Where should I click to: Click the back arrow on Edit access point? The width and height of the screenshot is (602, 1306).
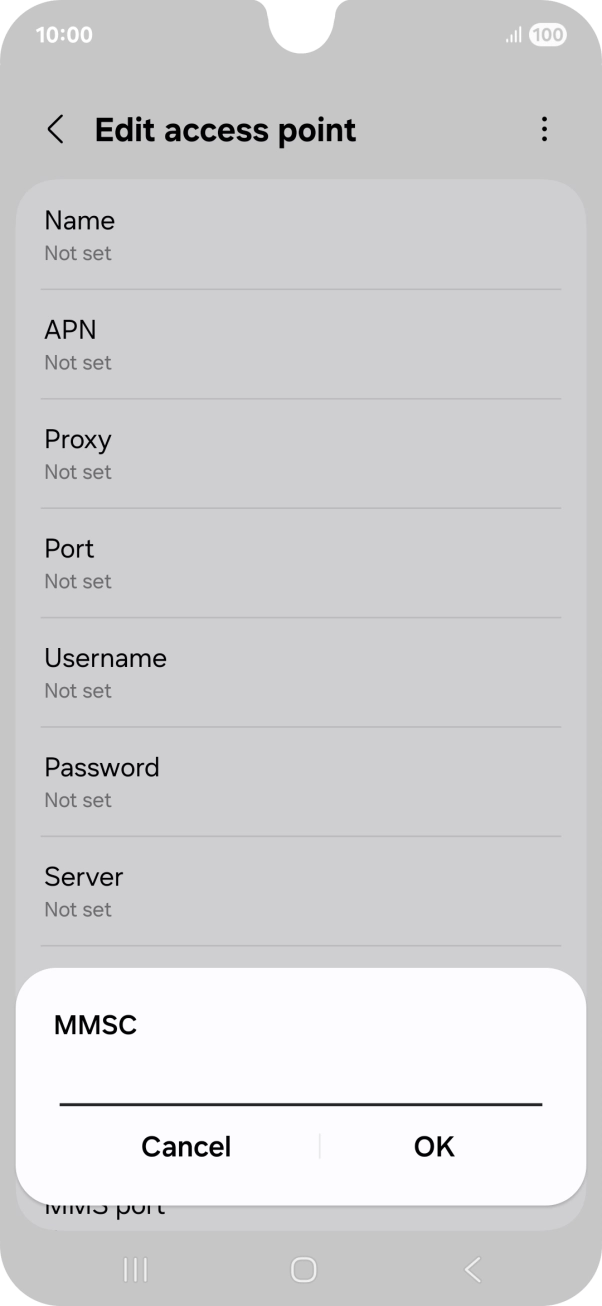55,130
